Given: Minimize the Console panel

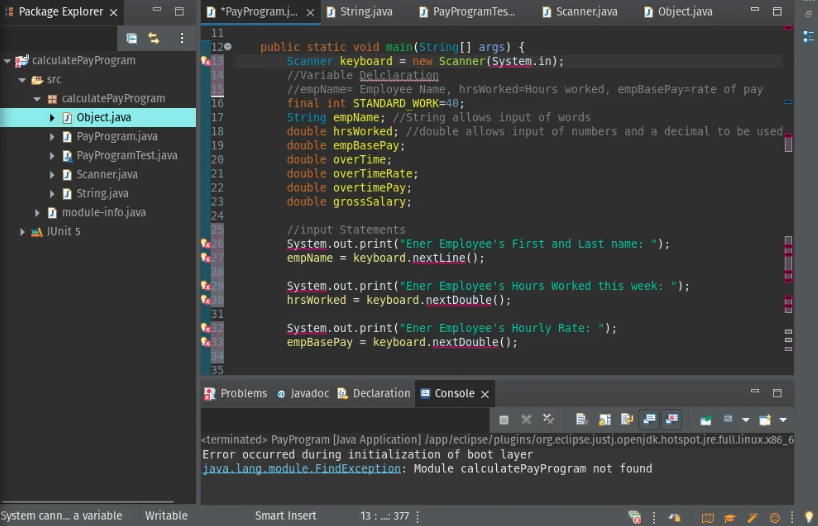Looking at the screenshot, I should (x=754, y=391).
